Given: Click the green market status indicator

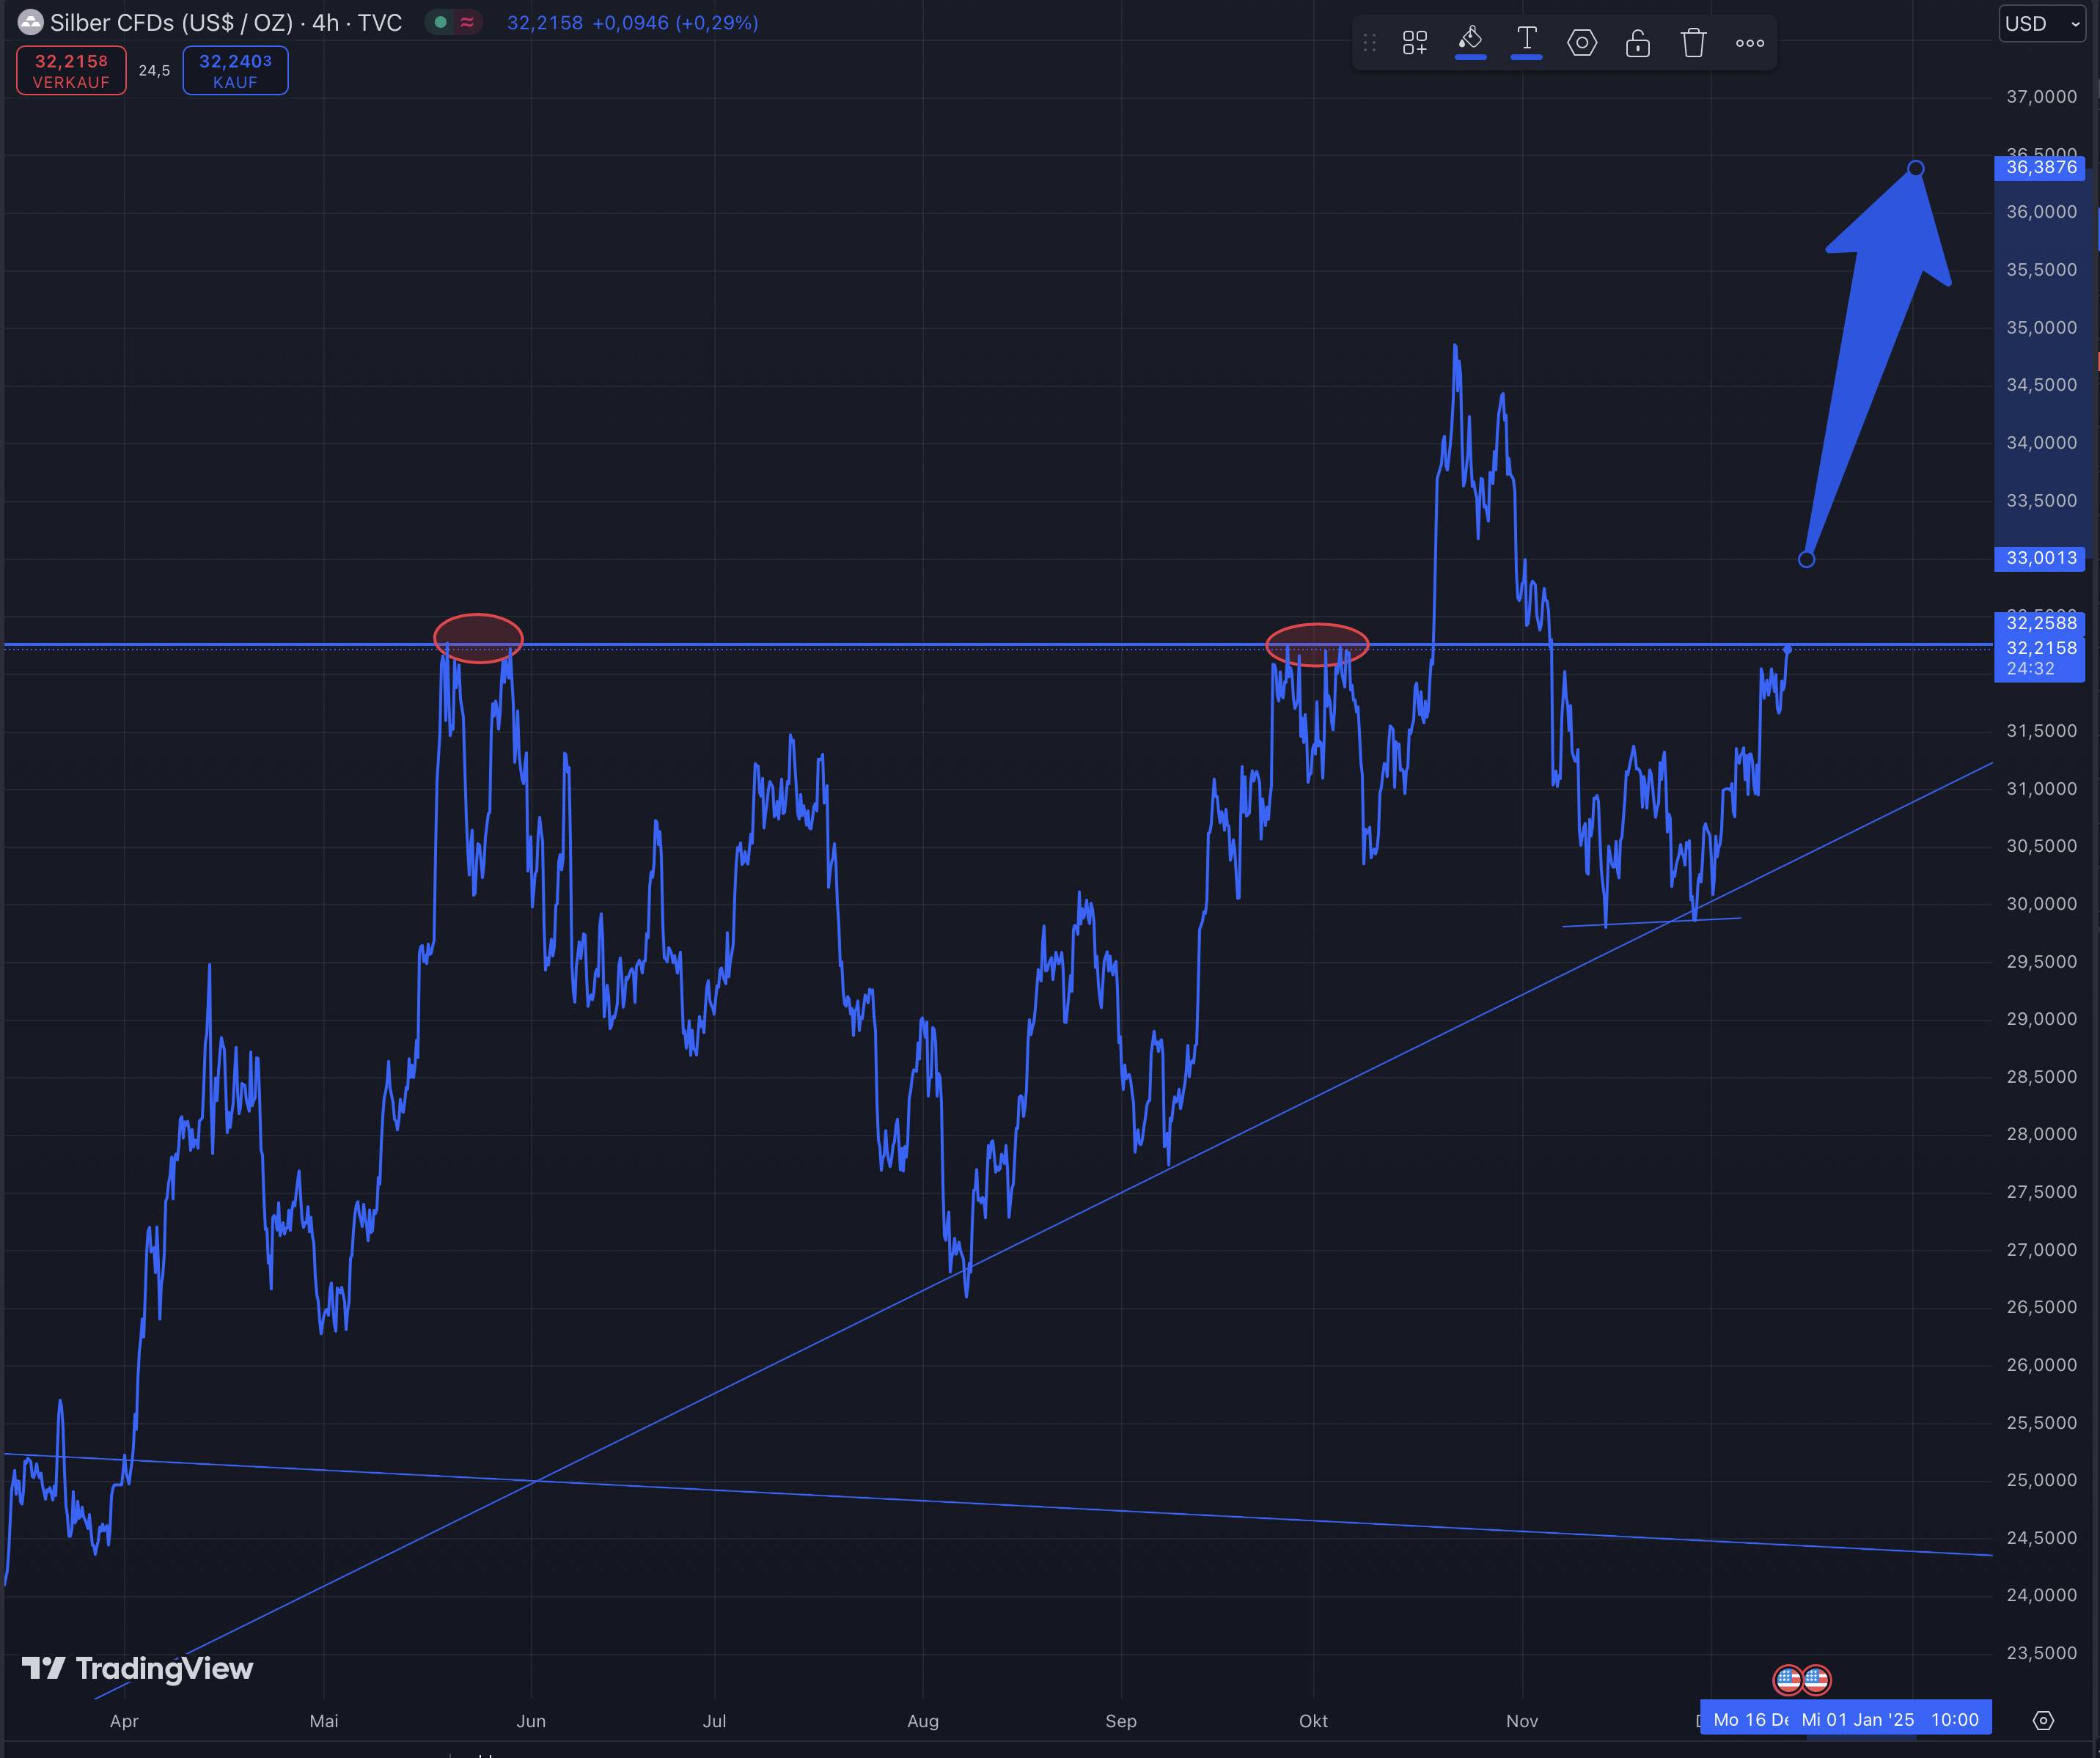Looking at the screenshot, I should pos(441,22).
